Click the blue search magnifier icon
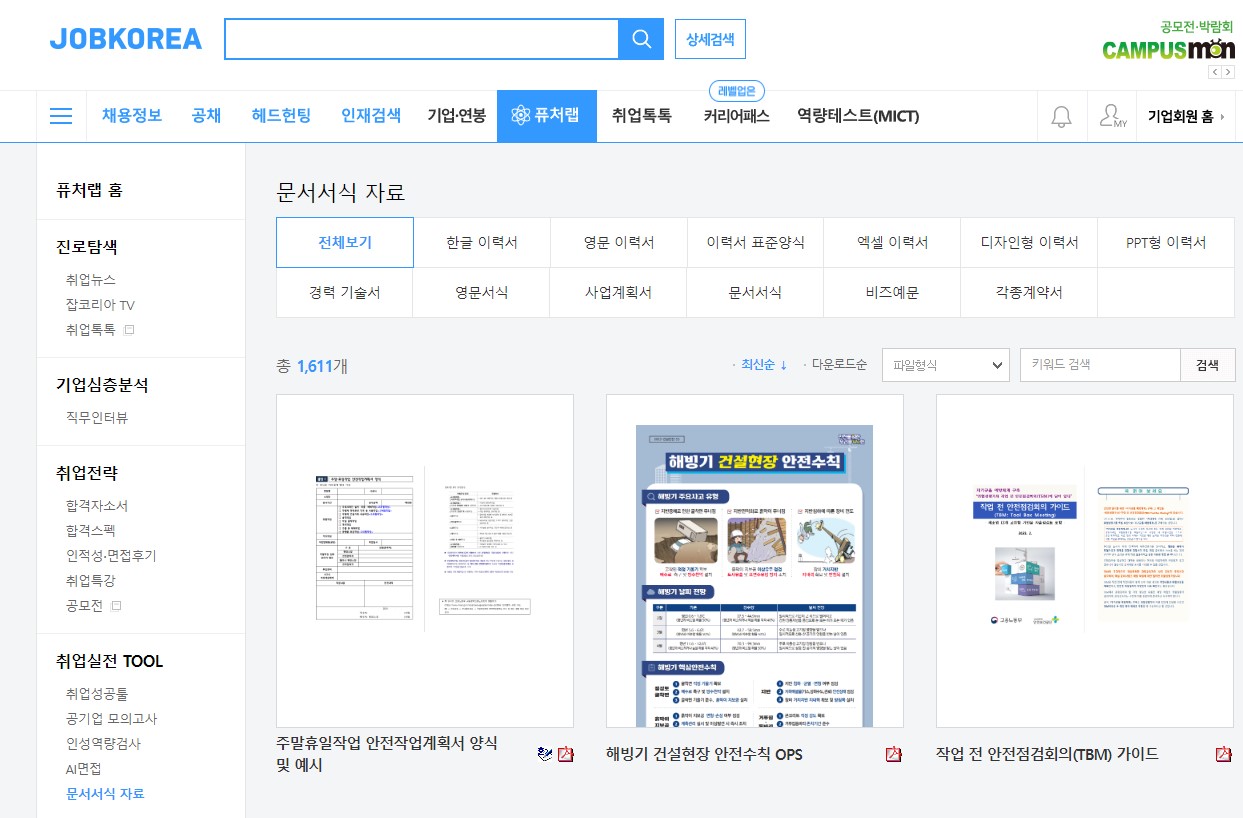 click(641, 38)
